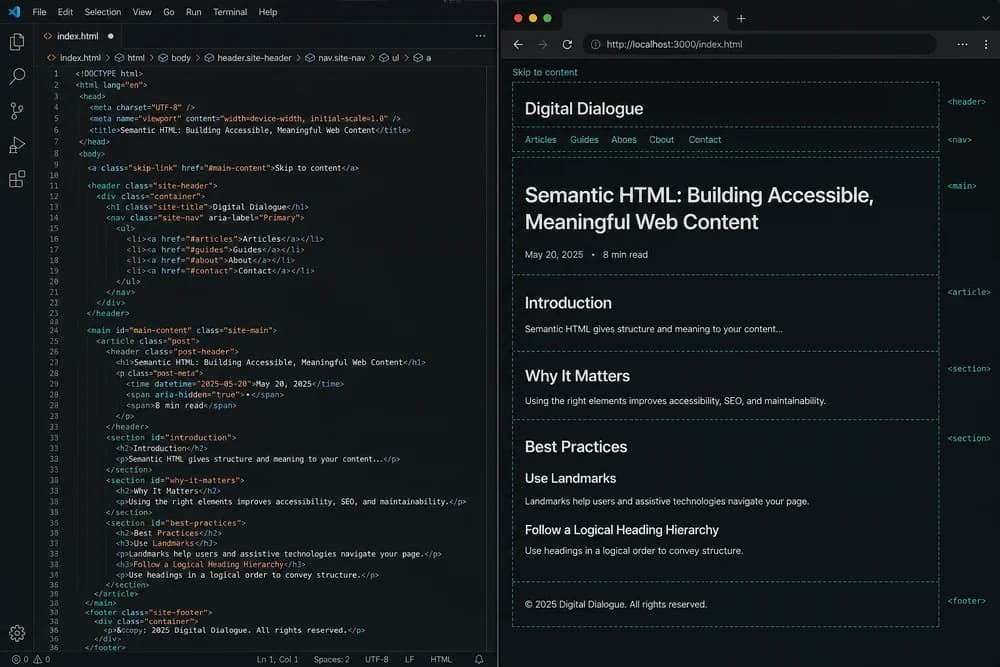This screenshot has height=667, width=1000.
Task: Open the Search view in activity bar
Action: tap(17, 77)
